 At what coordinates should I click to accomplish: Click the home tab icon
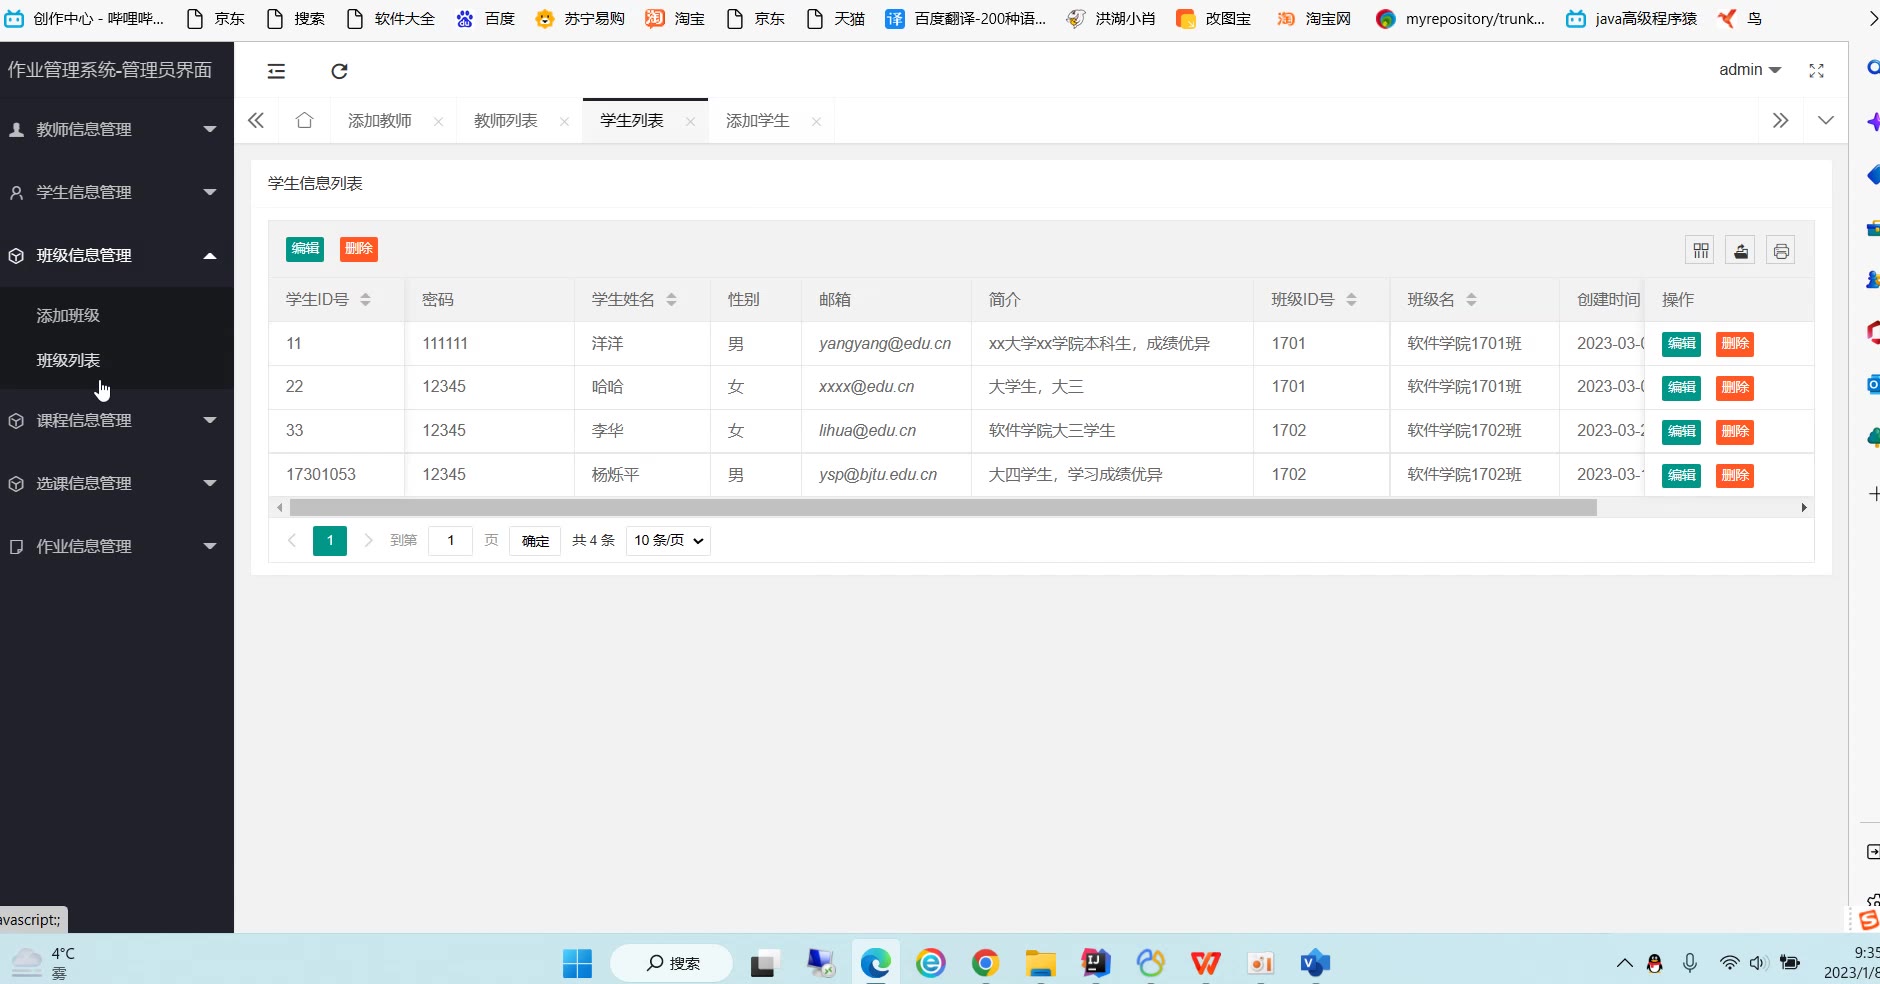point(304,121)
